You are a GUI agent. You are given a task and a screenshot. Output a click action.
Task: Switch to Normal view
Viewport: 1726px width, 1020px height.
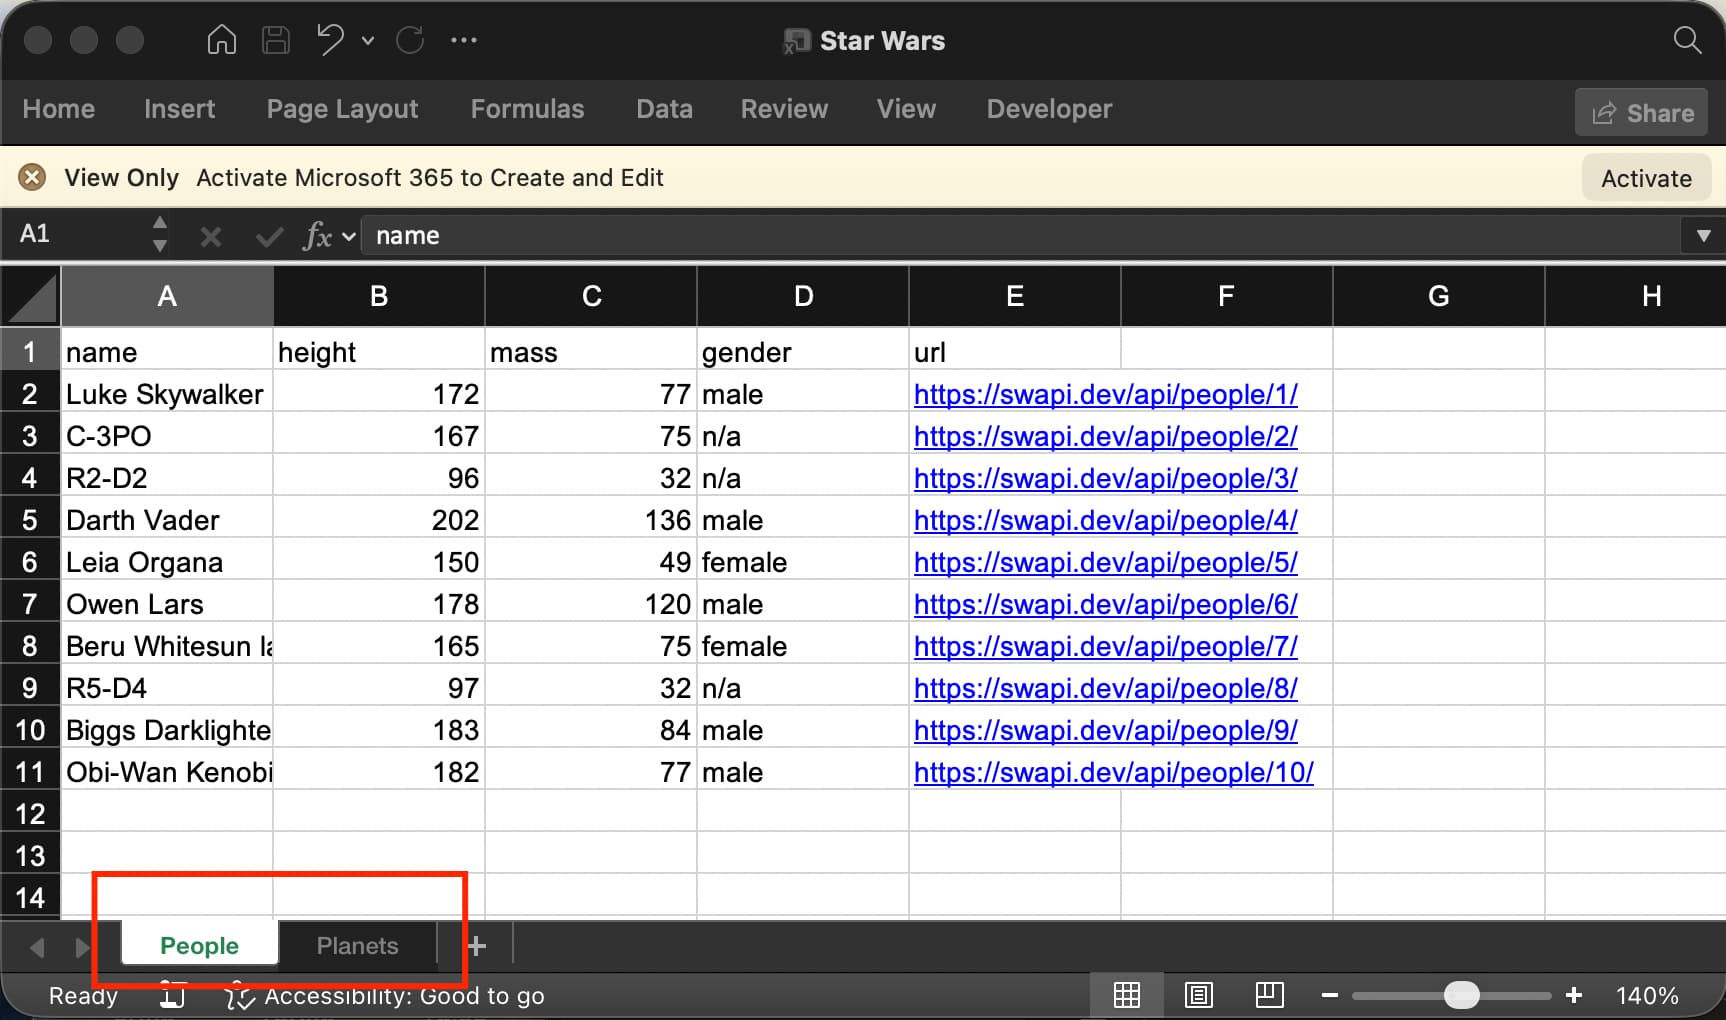(x=1127, y=995)
